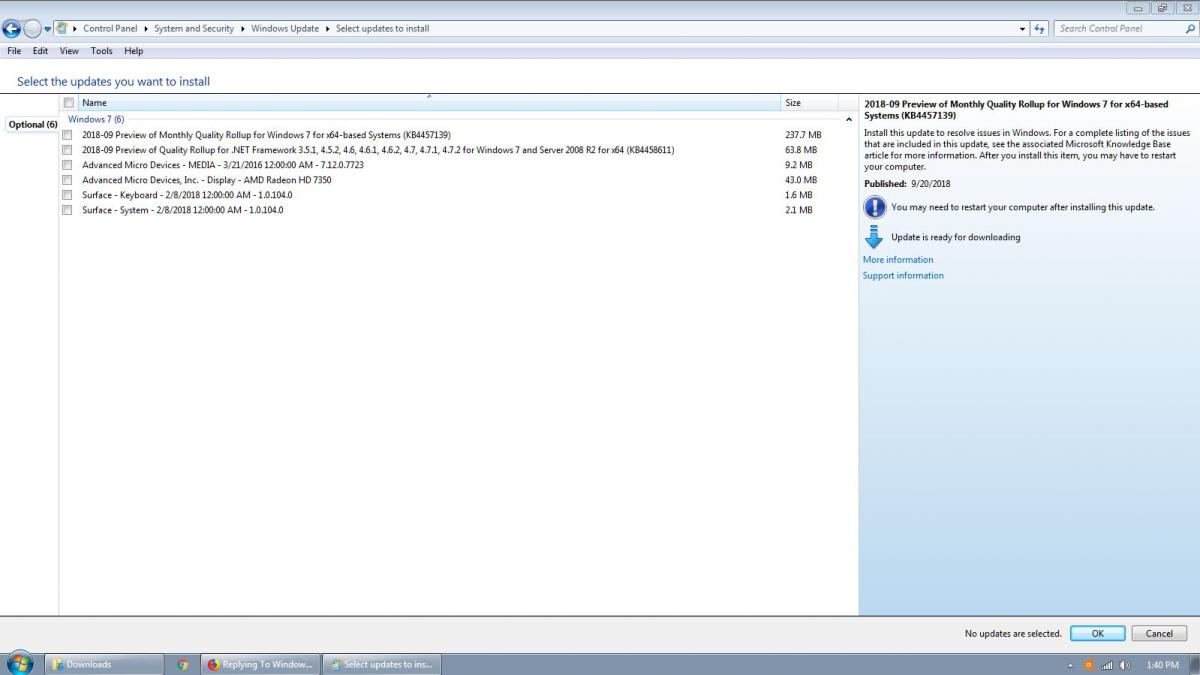Click the orange system tray icon

tap(1089, 665)
